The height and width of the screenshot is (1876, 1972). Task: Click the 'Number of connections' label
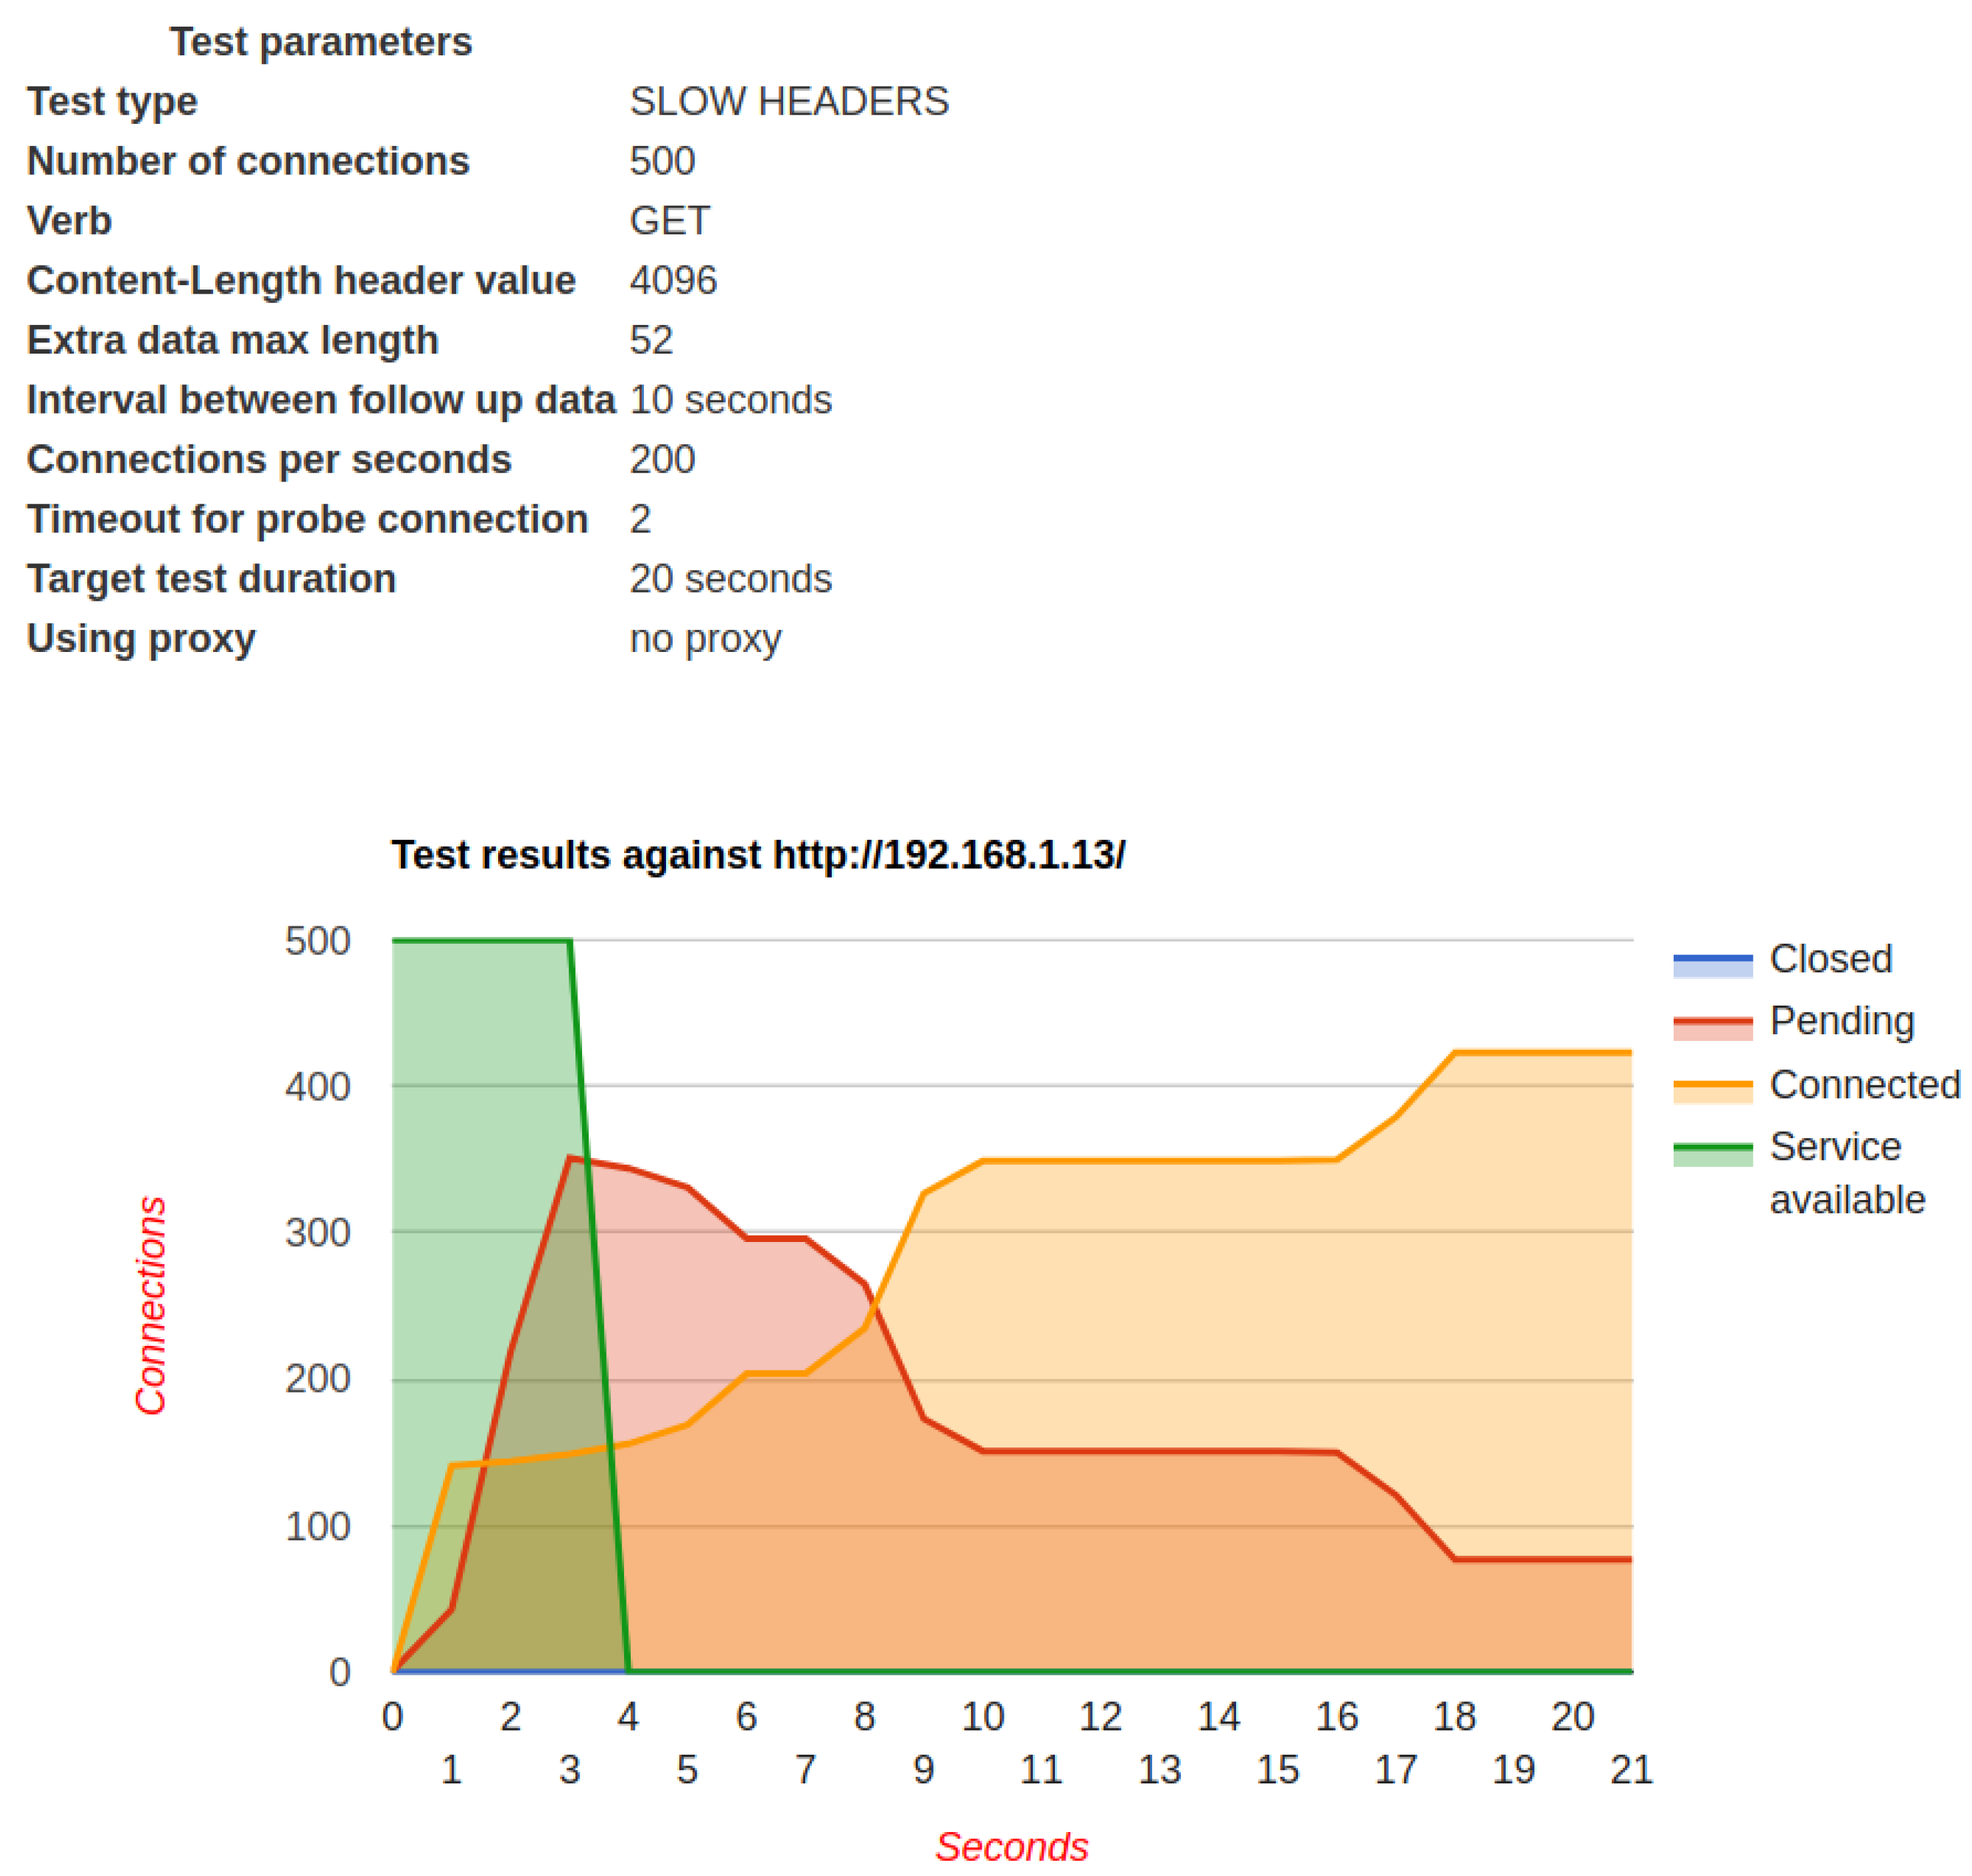click(248, 161)
